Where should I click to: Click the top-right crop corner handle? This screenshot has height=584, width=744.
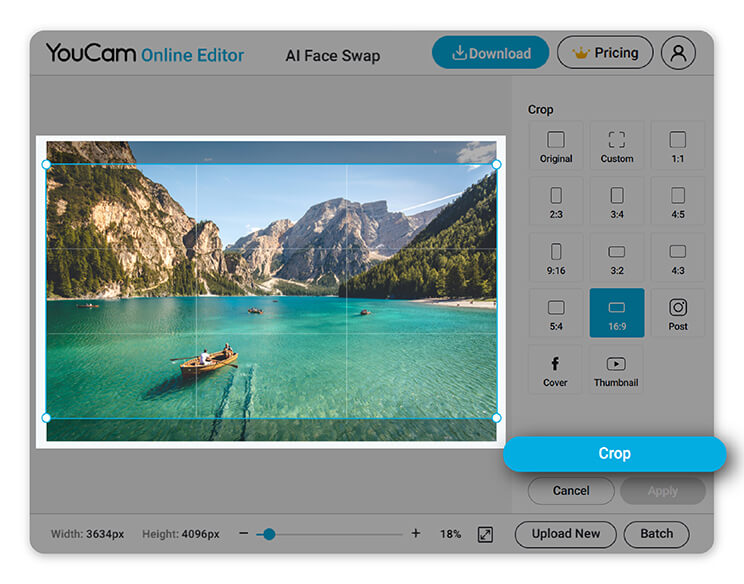[x=496, y=164]
